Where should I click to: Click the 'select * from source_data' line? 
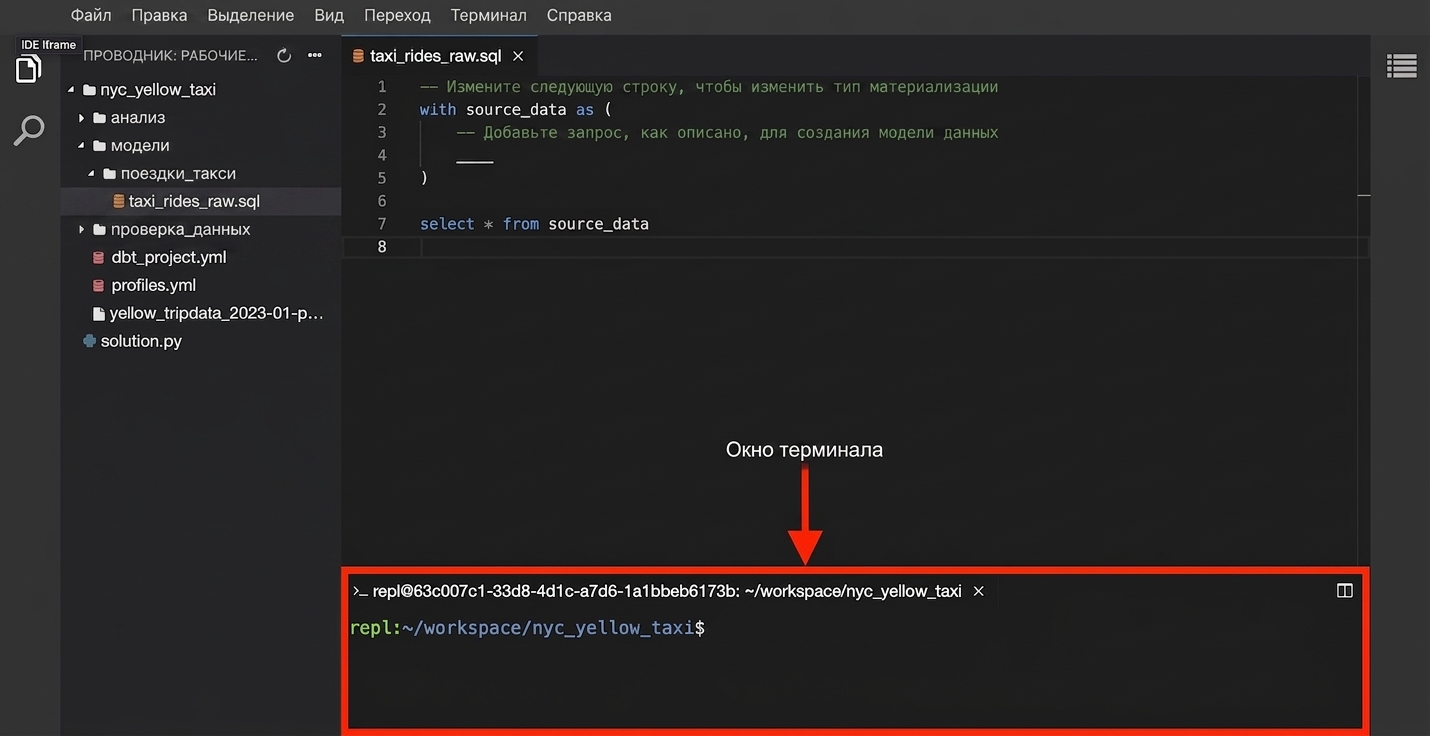tap(534, 224)
